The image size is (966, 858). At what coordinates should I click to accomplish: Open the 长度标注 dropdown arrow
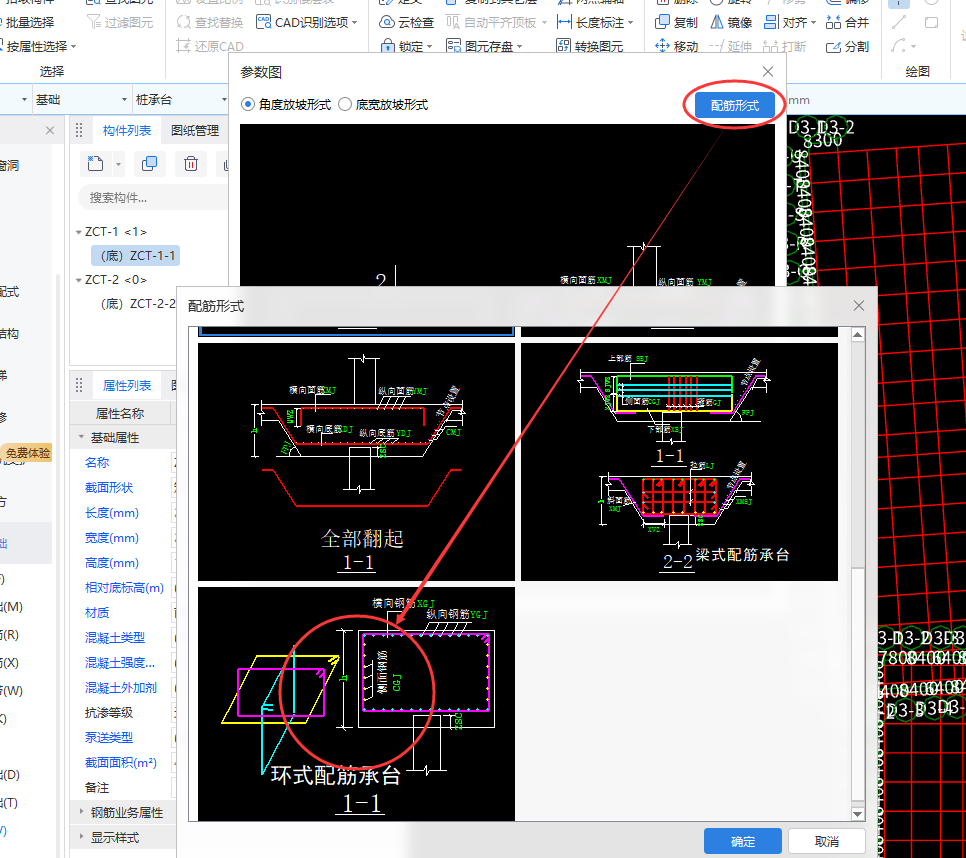(x=630, y=23)
